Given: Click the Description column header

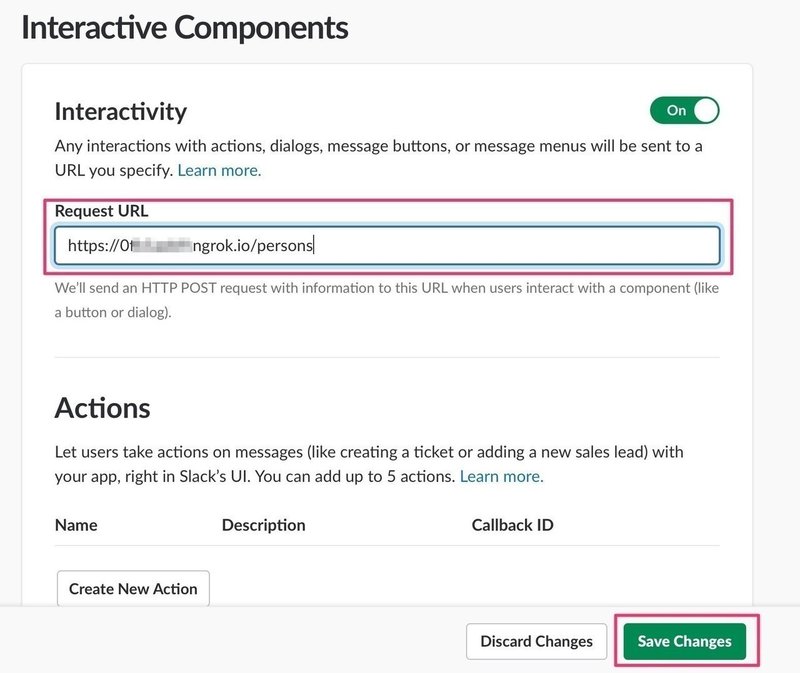Looking at the screenshot, I should 264,525.
